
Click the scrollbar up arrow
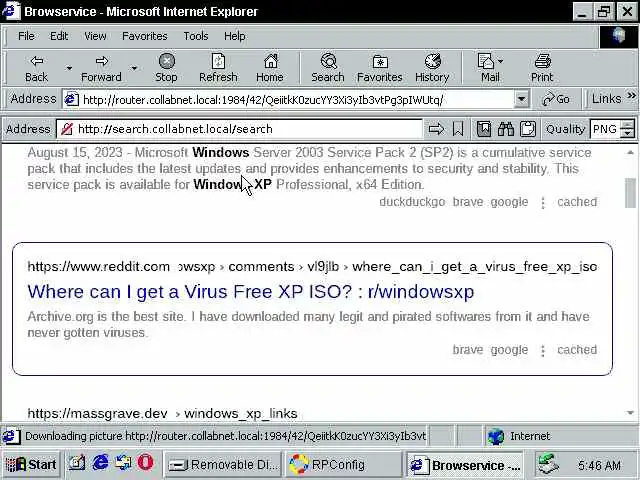click(x=630, y=152)
